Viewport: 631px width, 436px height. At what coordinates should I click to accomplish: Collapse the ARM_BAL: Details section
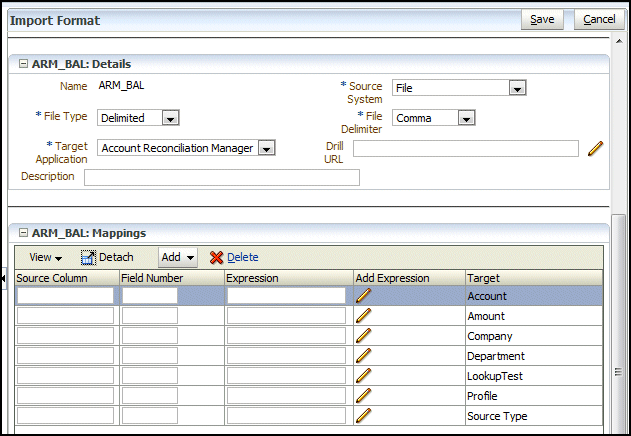click(x=24, y=64)
